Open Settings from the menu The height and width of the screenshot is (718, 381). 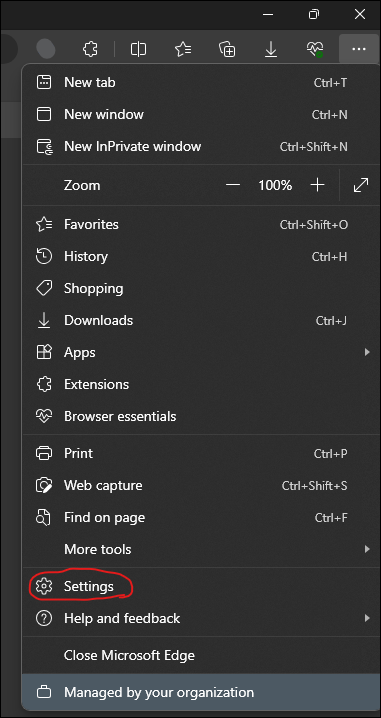[x=201, y=586]
